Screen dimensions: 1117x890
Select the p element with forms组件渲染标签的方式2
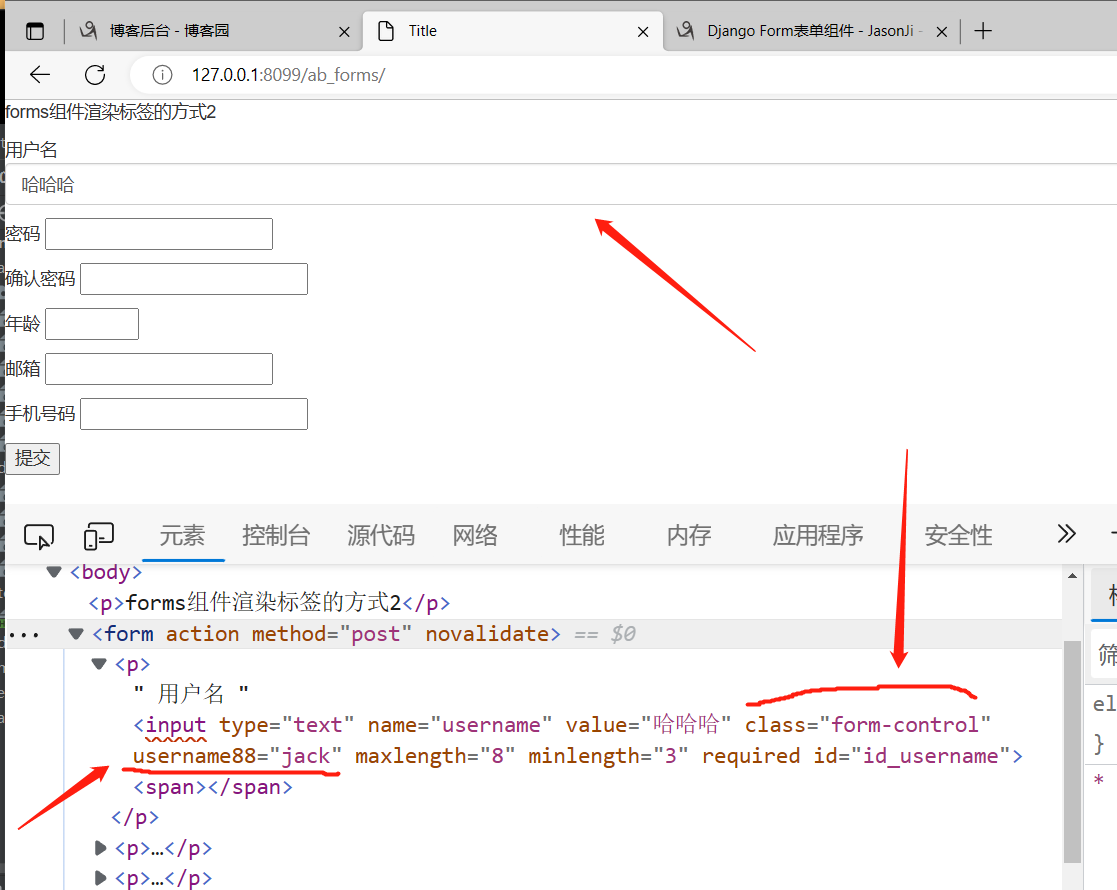(x=269, y=603)
